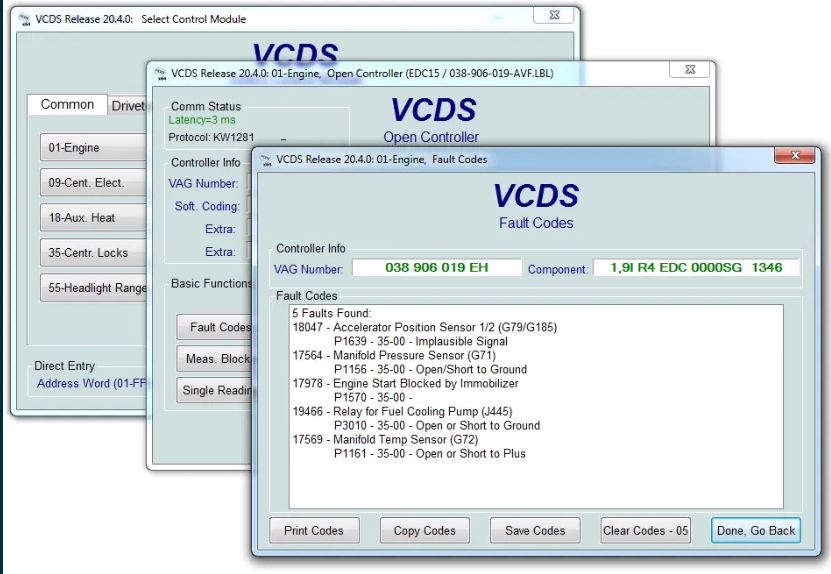Click the Print Codes button

click(x=314, y=531)
